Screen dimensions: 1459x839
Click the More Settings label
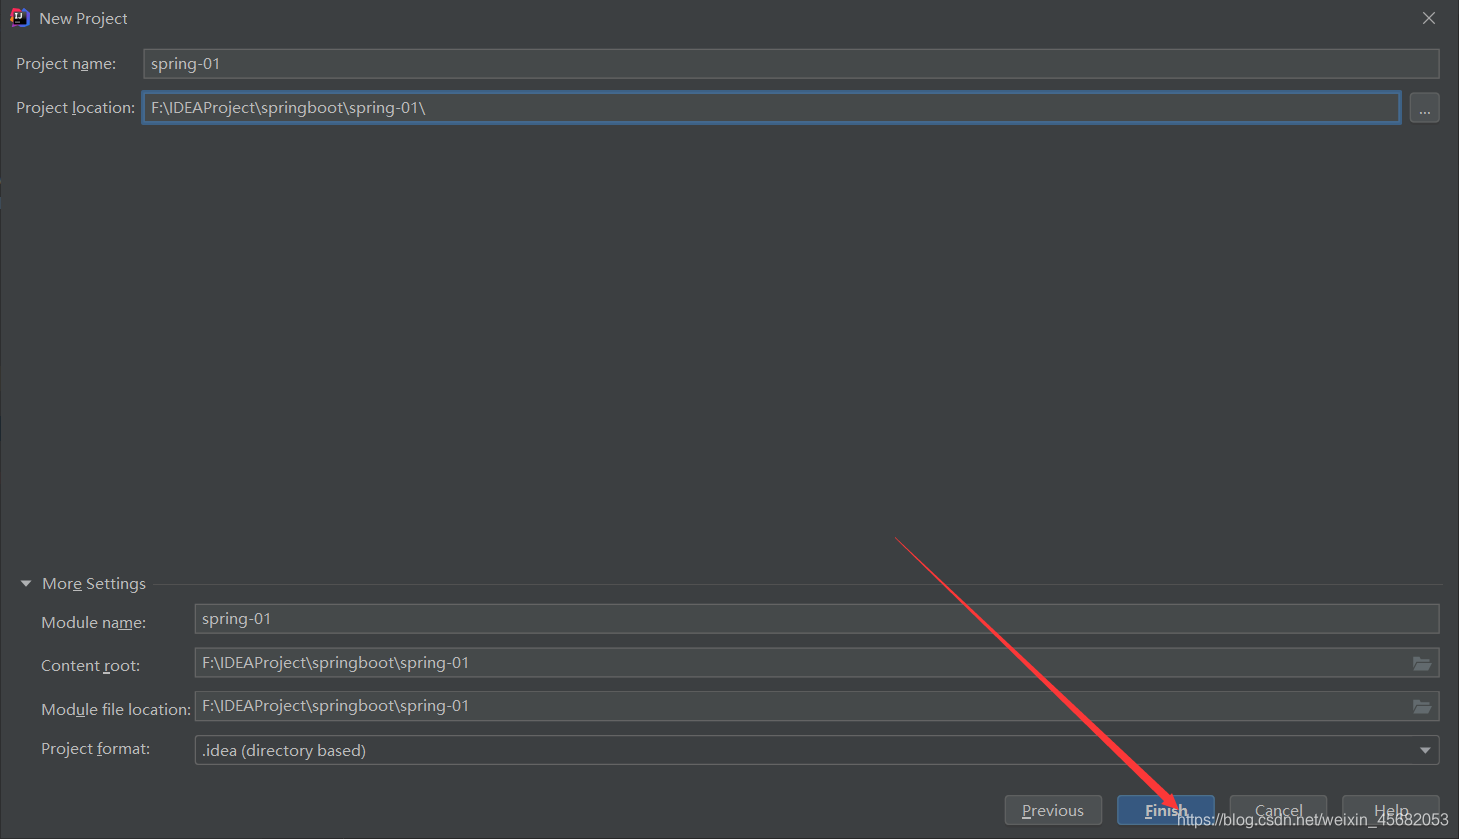pyautogui.click(x=94, y=584)
